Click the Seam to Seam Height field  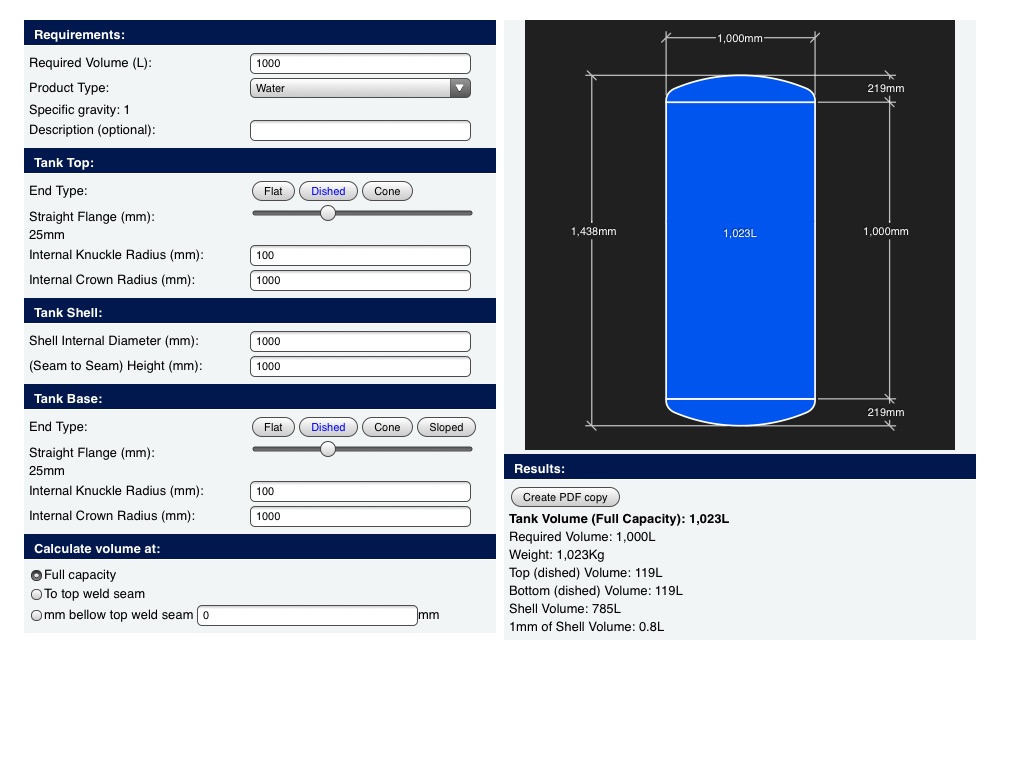[x=360, y=366]
